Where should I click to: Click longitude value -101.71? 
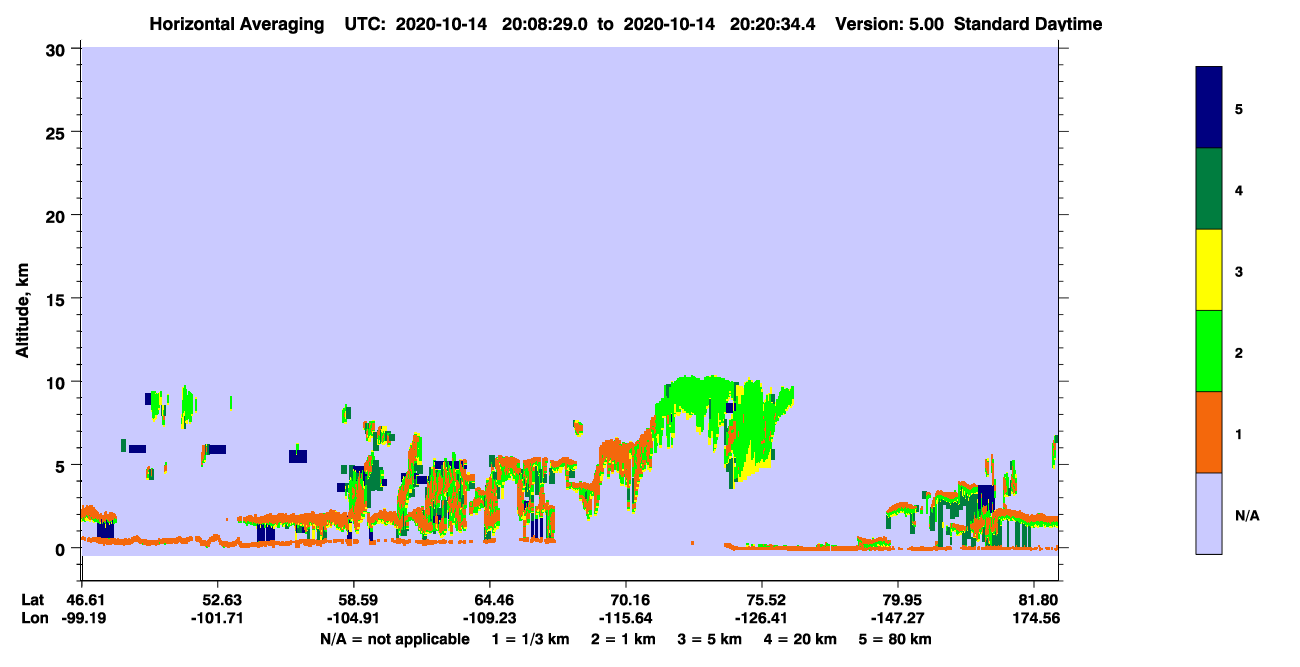click(218, 618)
